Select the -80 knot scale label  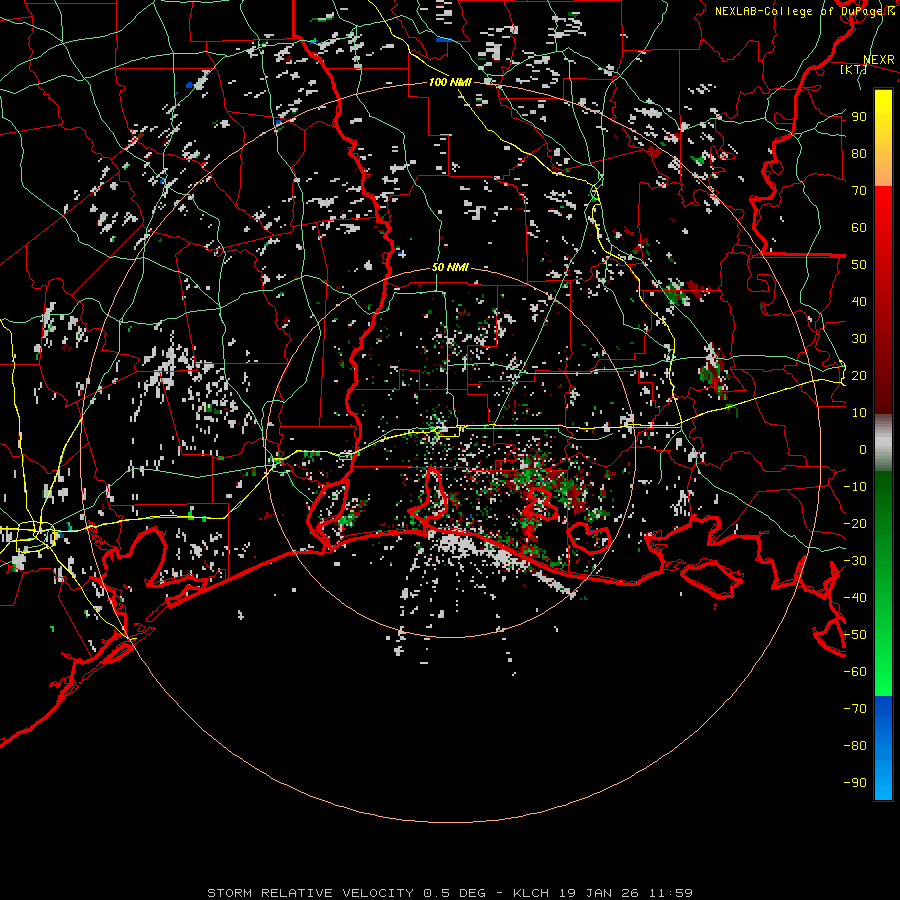(855, 746)
